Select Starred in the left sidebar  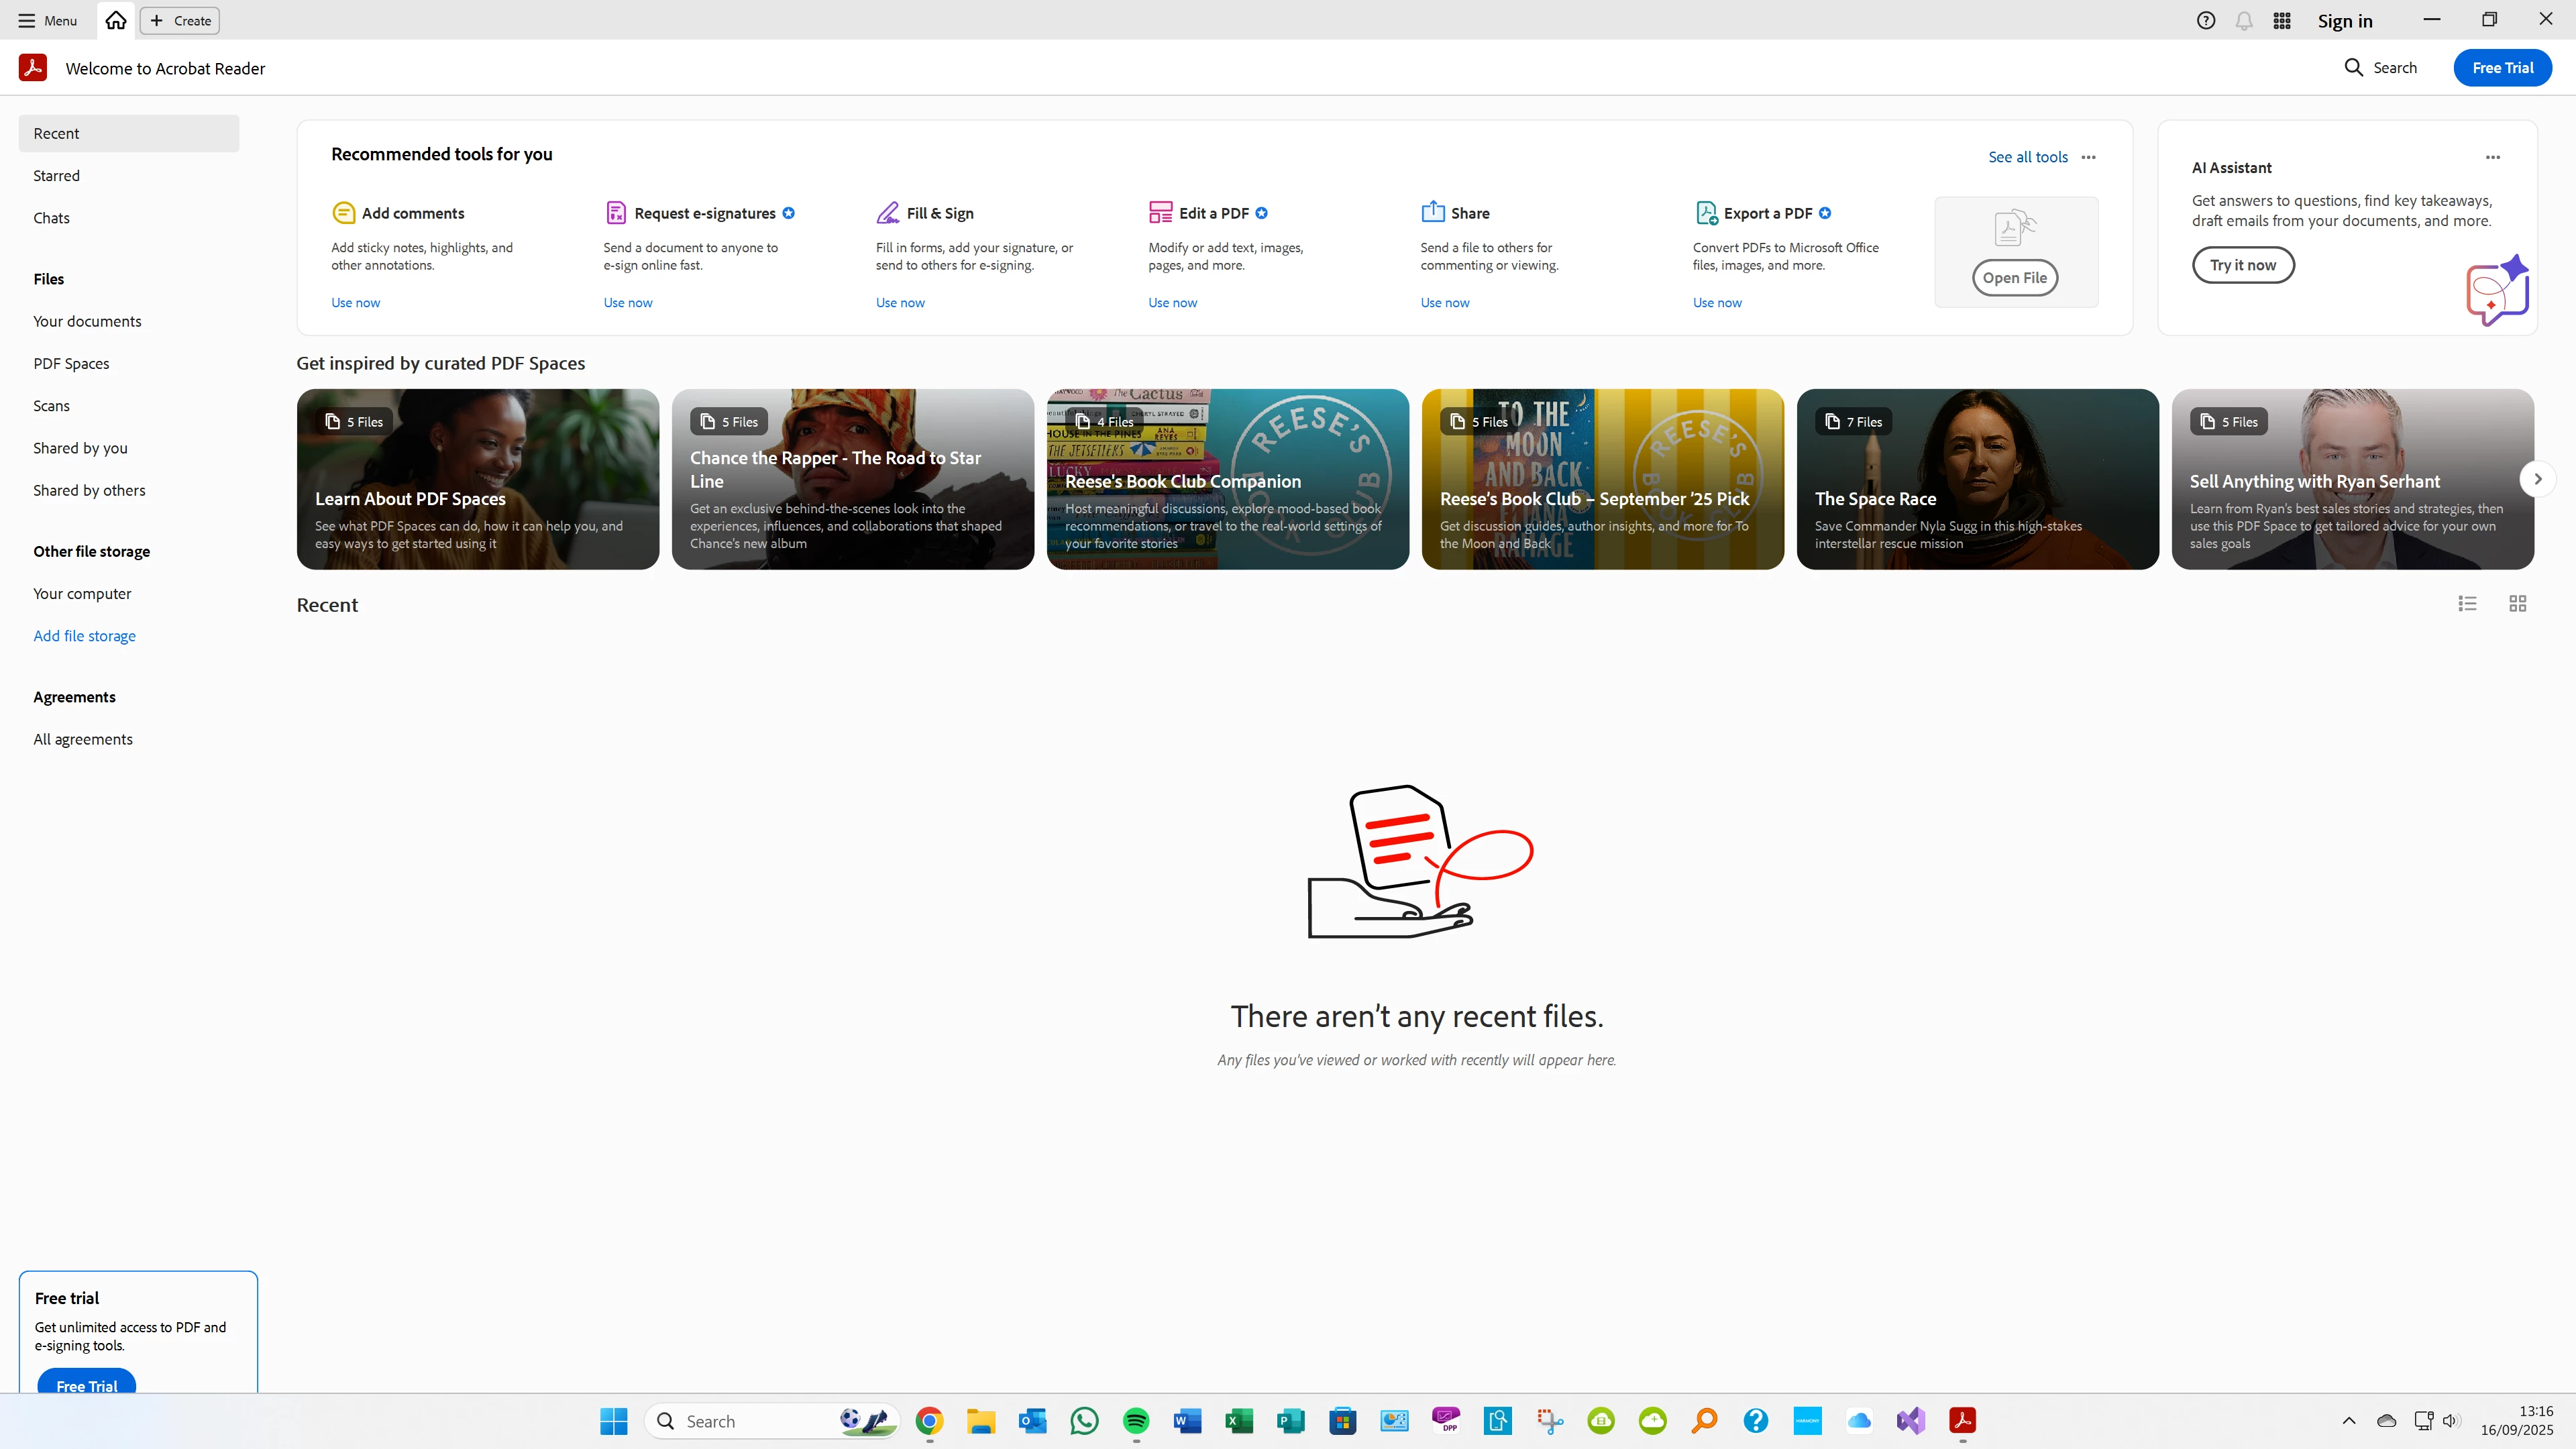[x=57, y=176]
